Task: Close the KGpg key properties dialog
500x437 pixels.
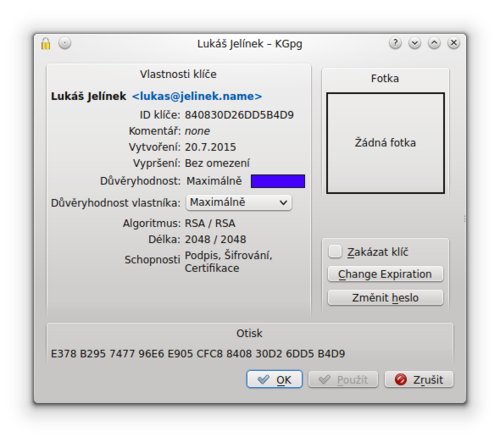Action: [x=454, y=43]
